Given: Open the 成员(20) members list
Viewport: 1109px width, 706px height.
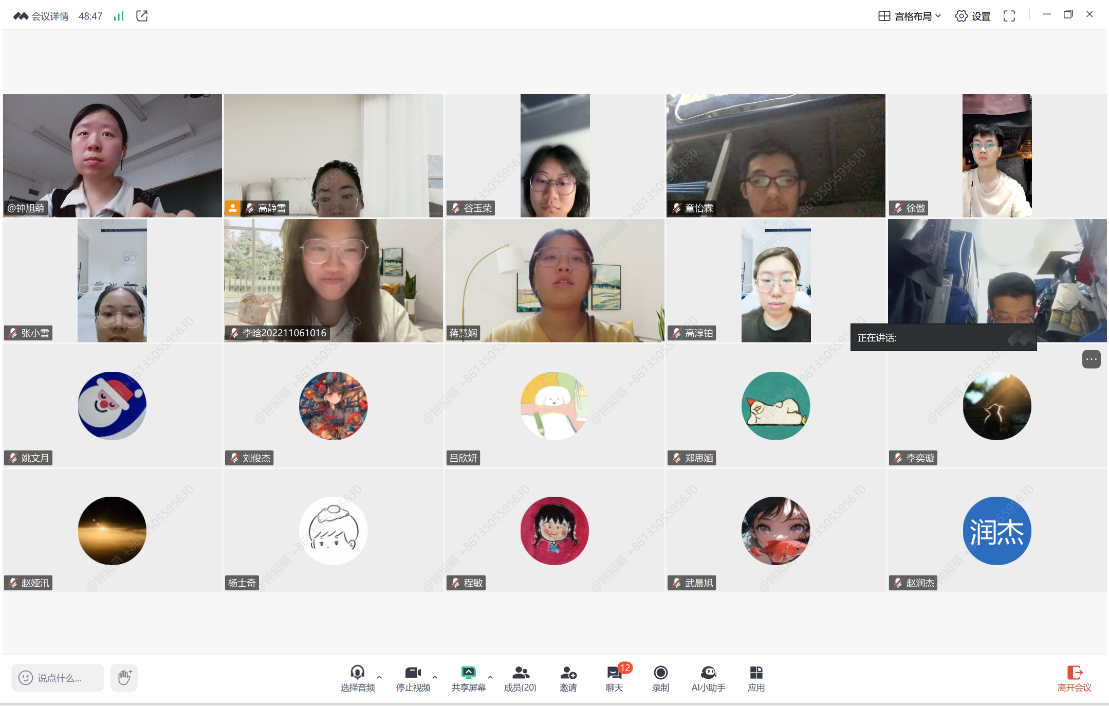Looking at the screenshot, I should pos(520,673).
